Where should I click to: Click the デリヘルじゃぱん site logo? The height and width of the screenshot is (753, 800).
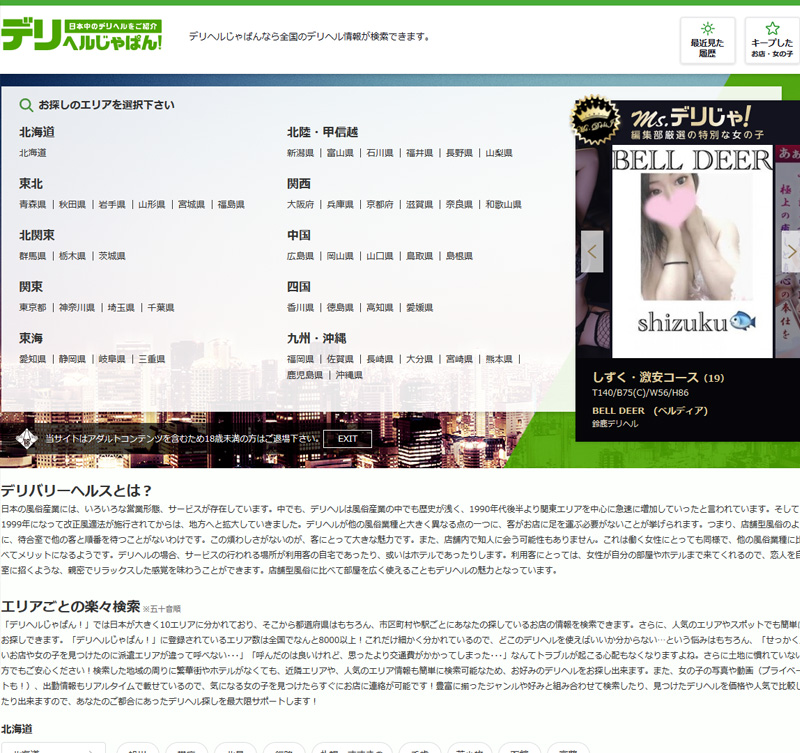[x=82, y=35]
